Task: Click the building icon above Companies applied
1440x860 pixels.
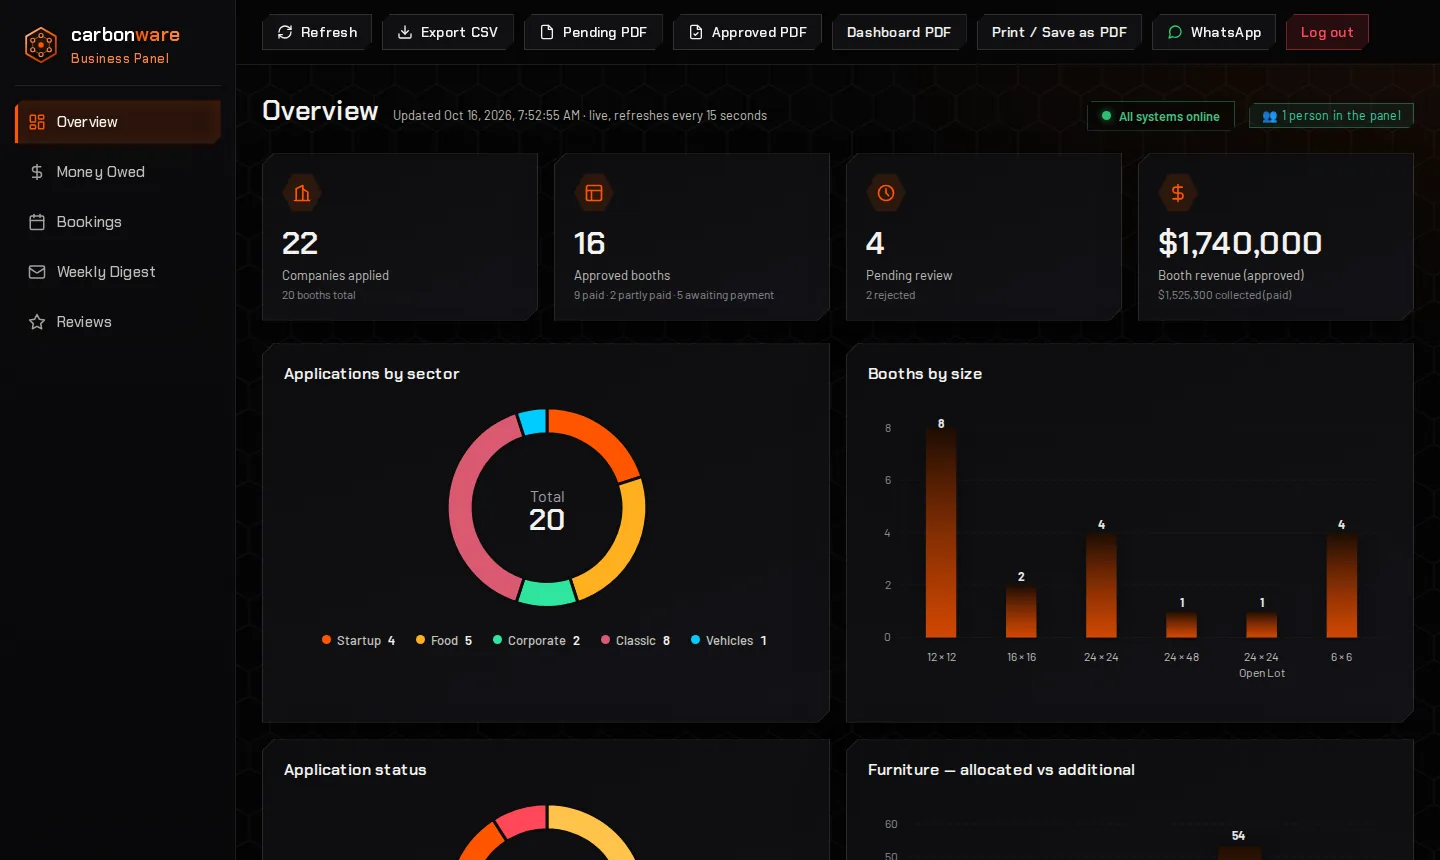Action: click(302, 193)
